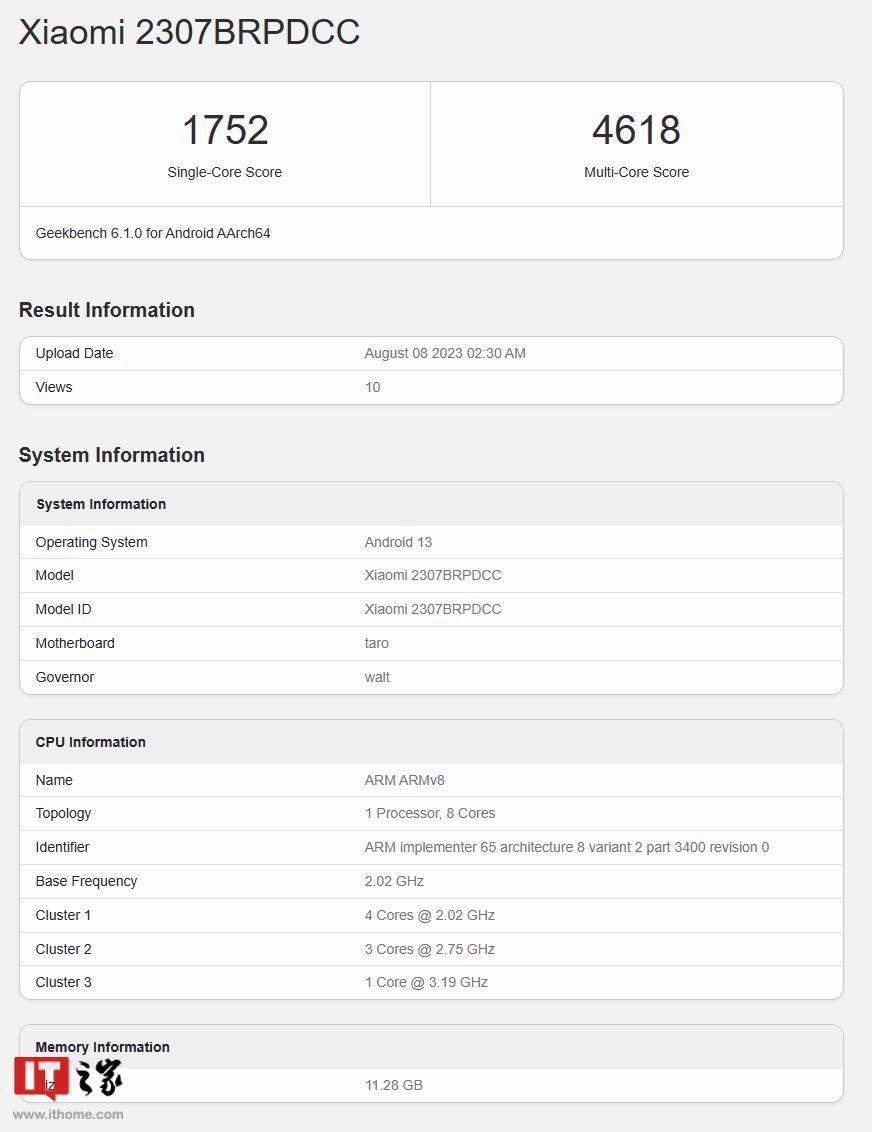This screenshot has width=872, height=1132.
Task: Click the Operating System Android 13 entry
Action: point(430,541)
